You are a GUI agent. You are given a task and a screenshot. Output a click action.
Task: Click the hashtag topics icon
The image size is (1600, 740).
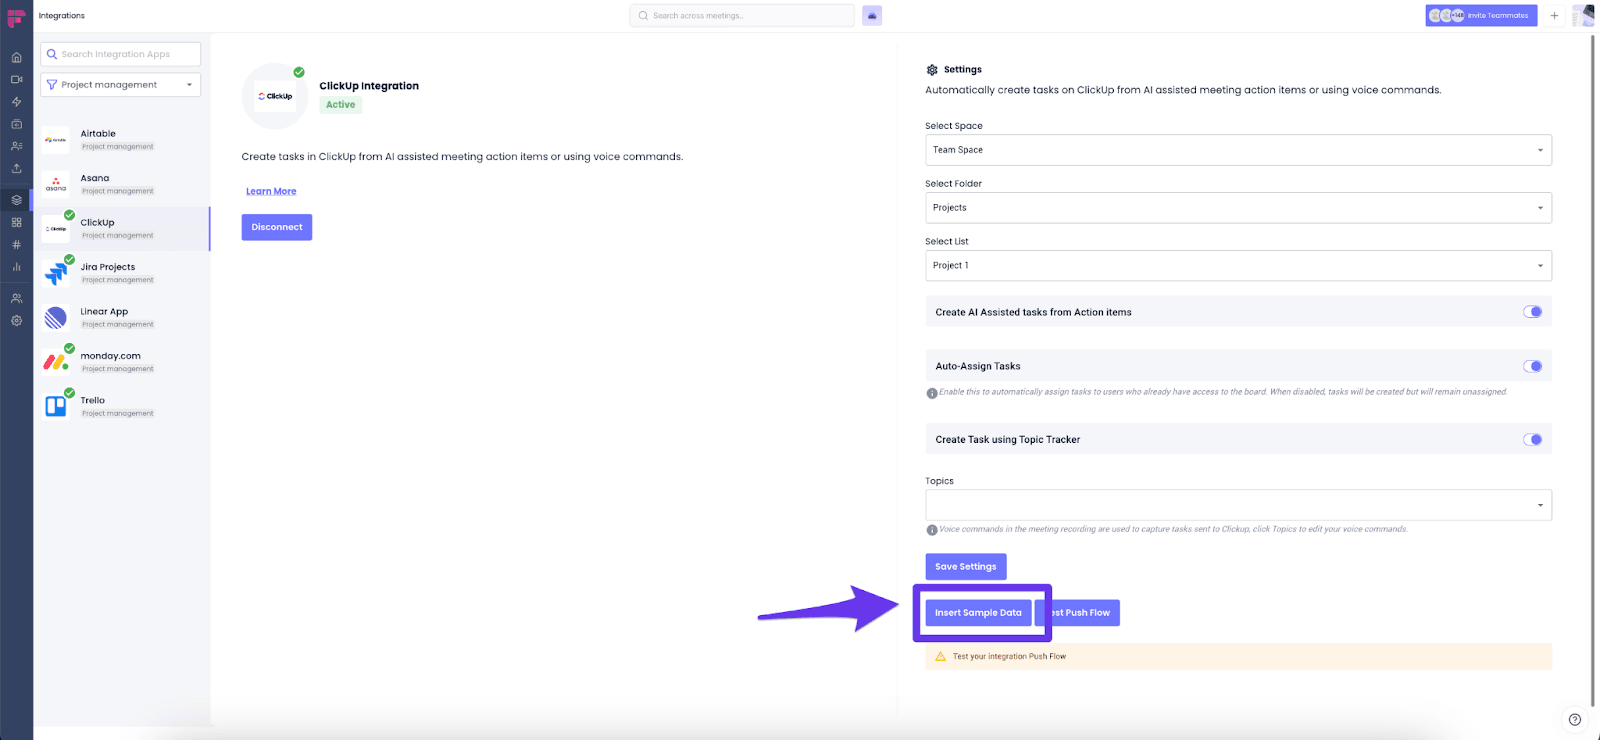click(x=16, y=244)
